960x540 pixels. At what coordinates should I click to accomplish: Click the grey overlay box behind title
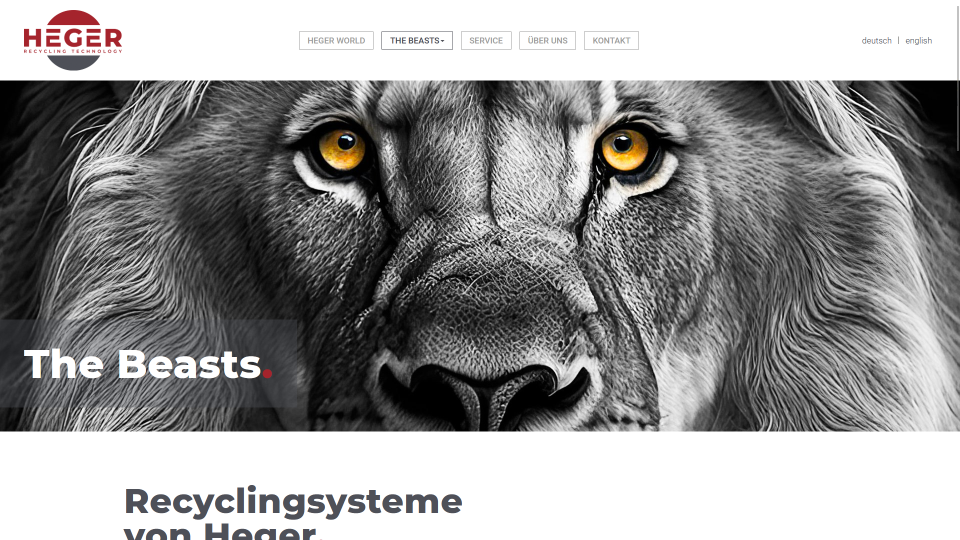pyautogui.click(x=149, y=364)
